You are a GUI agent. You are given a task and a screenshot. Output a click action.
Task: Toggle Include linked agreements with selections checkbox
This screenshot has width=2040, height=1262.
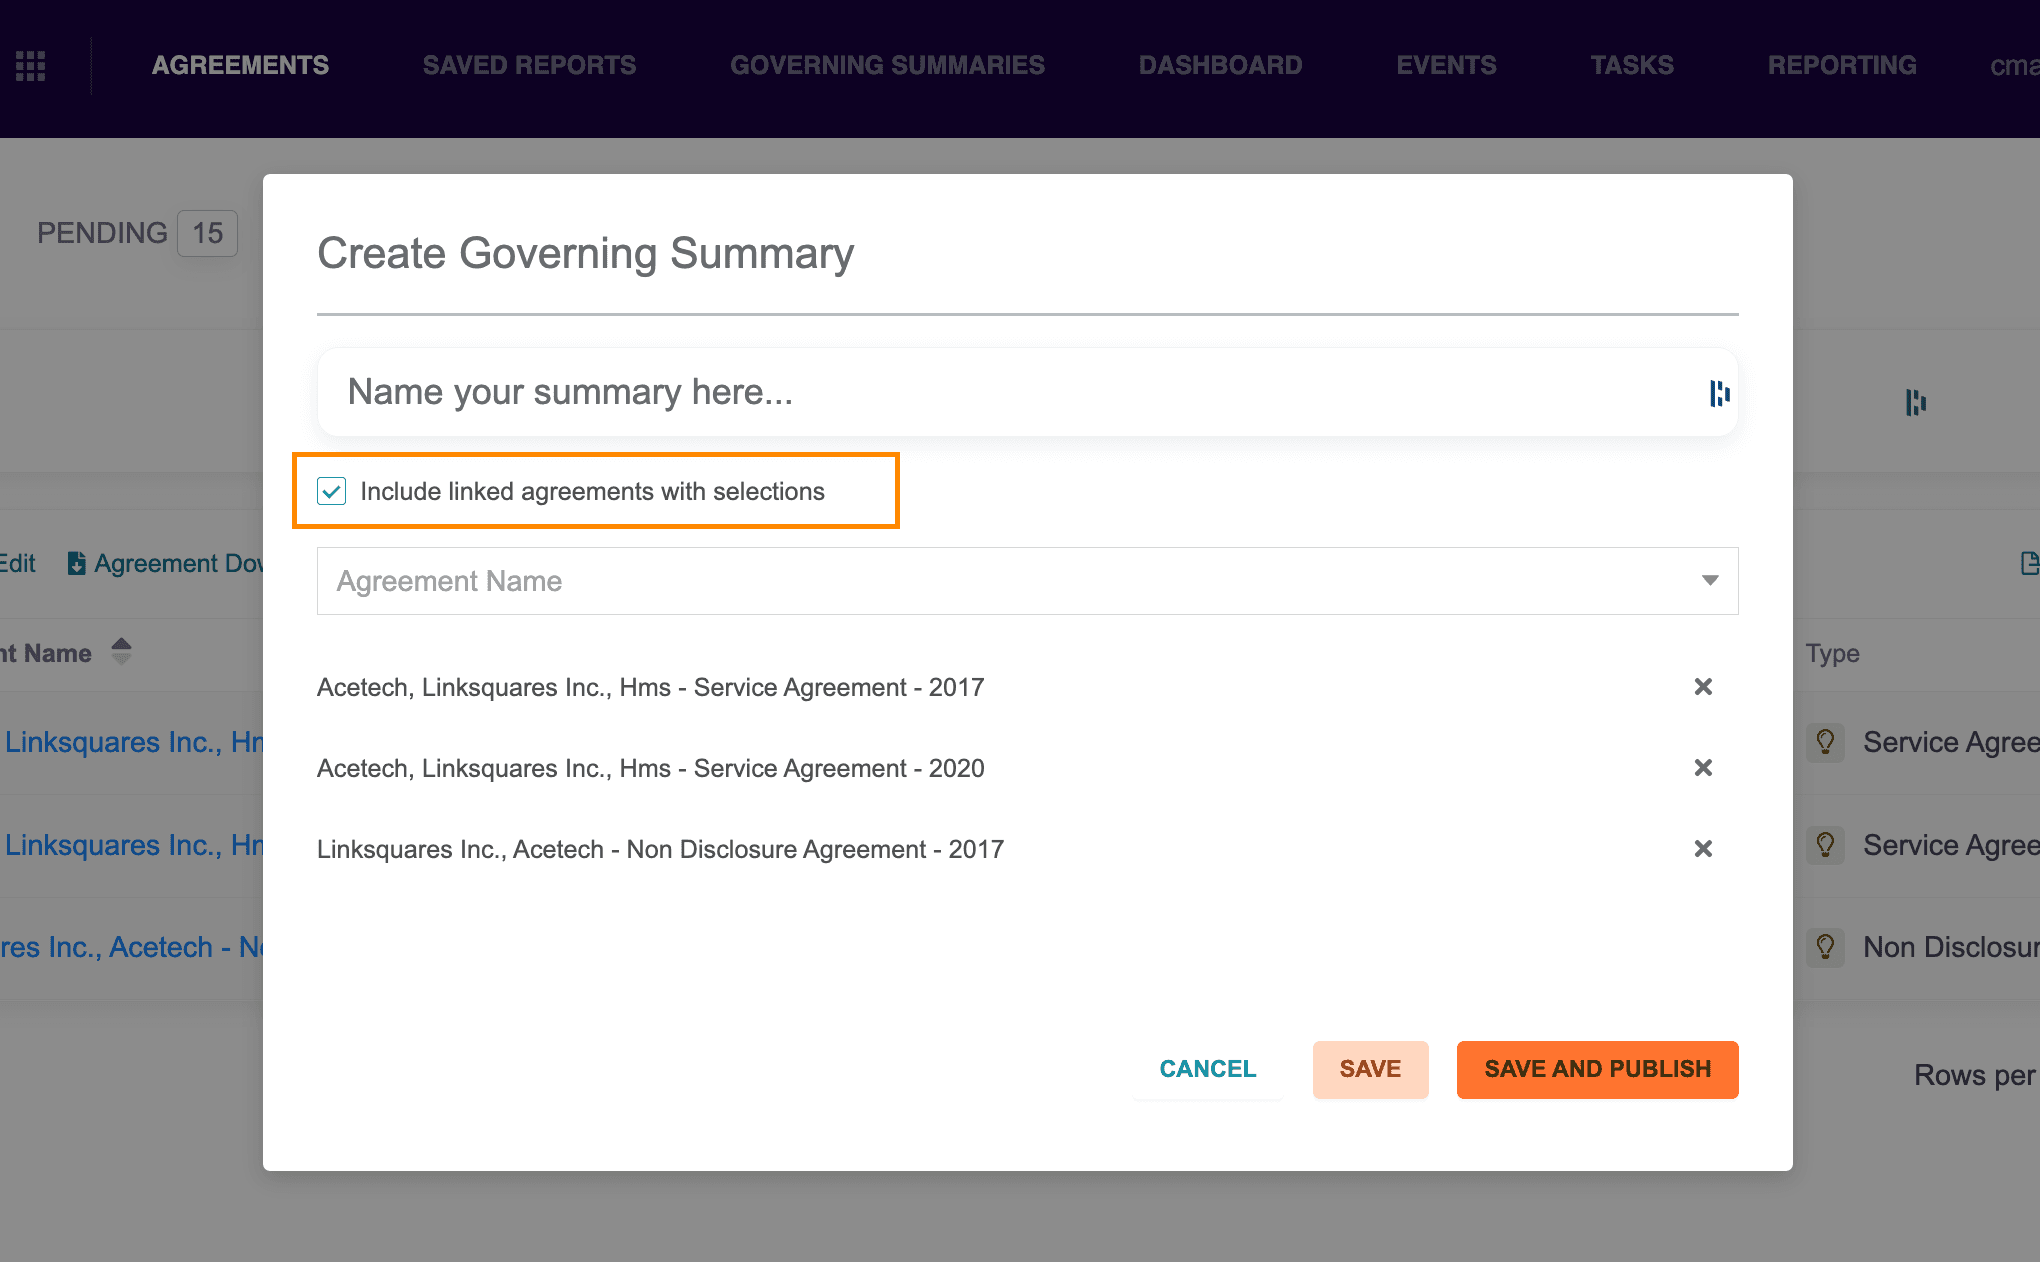click(x=331, y=491)
